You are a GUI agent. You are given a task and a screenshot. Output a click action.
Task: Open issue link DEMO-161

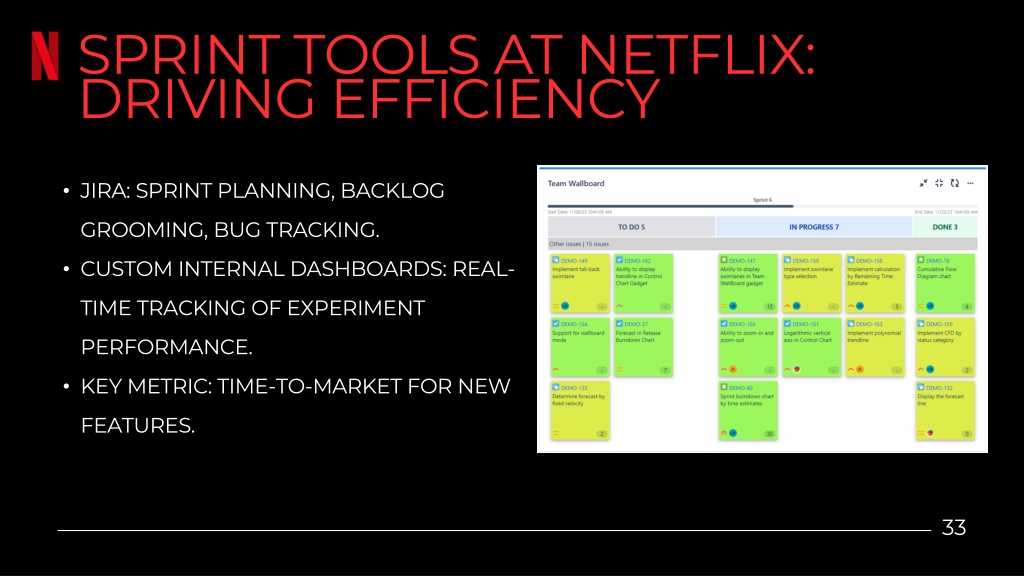(805, 324)
